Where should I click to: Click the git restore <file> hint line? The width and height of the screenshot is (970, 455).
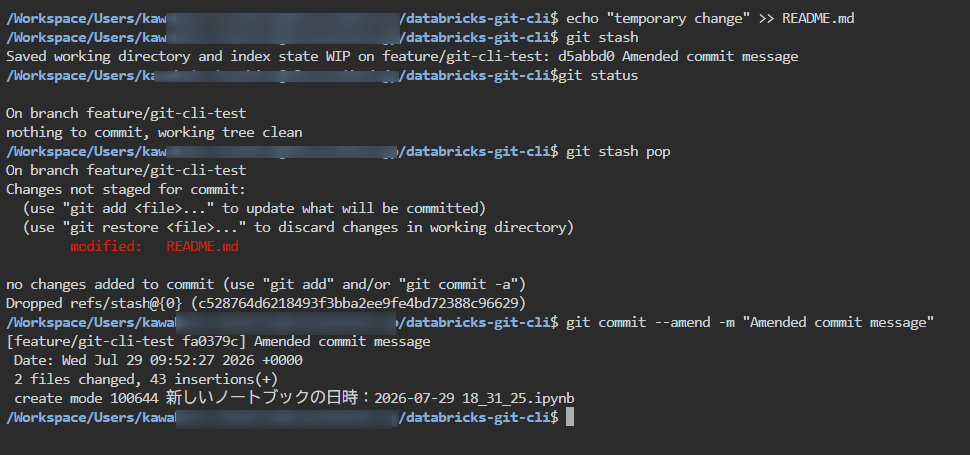298,228
